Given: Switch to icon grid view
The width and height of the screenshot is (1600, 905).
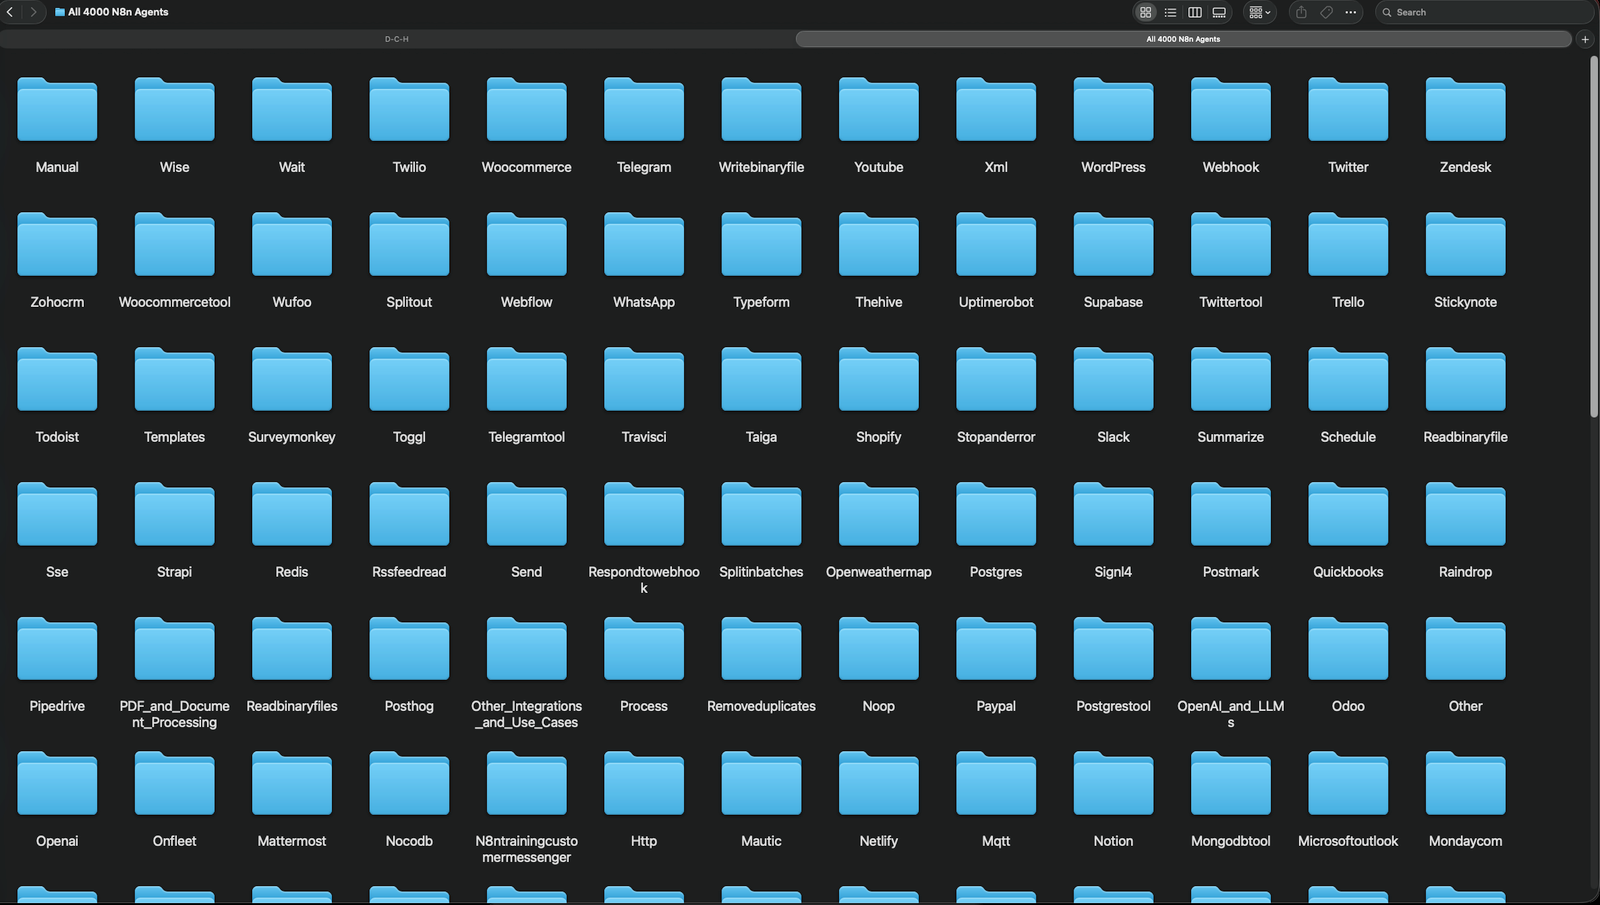Looking at the screenshot, I should click(x=1145, y=12).
